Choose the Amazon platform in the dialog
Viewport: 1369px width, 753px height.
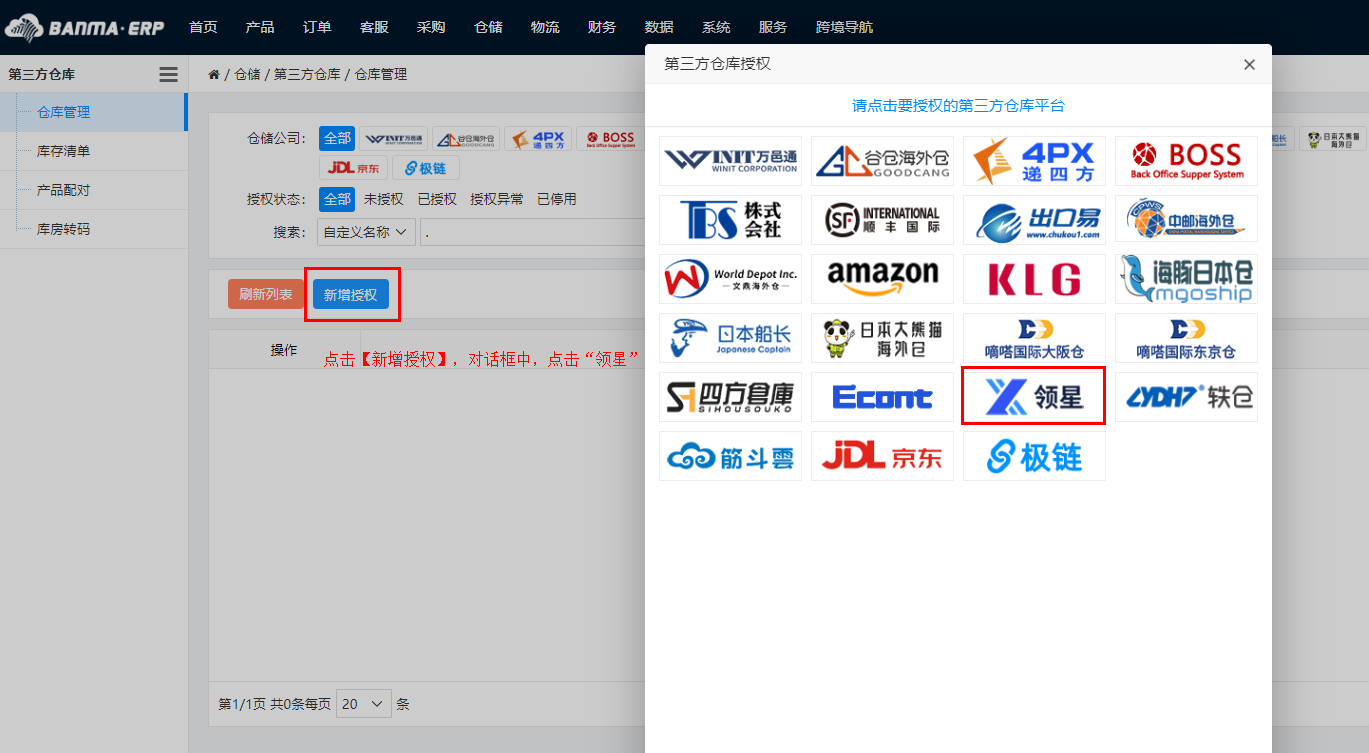tap(882, 279)
